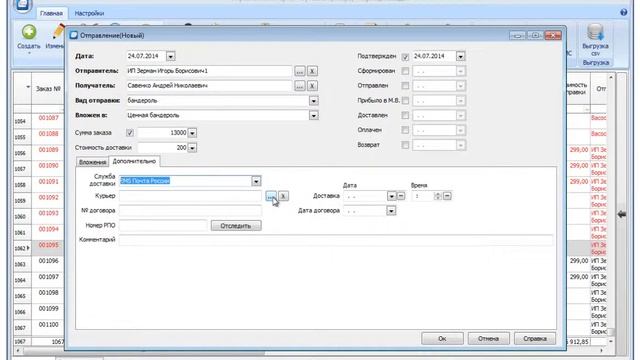Click the Отмена button

[x=489, y=338]
